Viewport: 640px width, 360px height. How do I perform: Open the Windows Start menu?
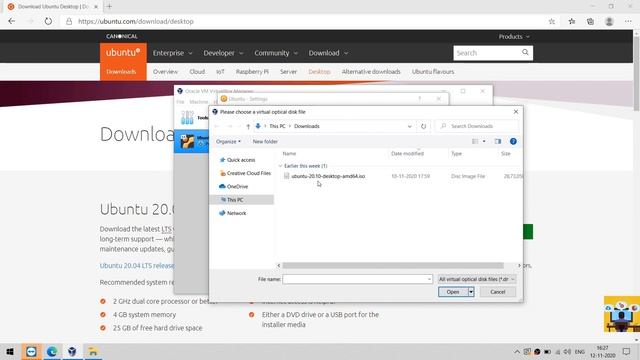pos(10,351)
